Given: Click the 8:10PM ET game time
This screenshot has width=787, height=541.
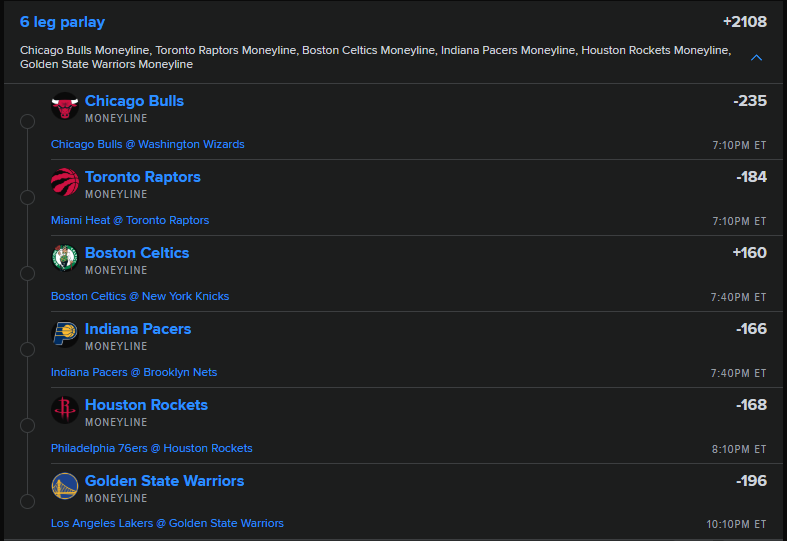Looking at the screenshot, I should (739, 449).
